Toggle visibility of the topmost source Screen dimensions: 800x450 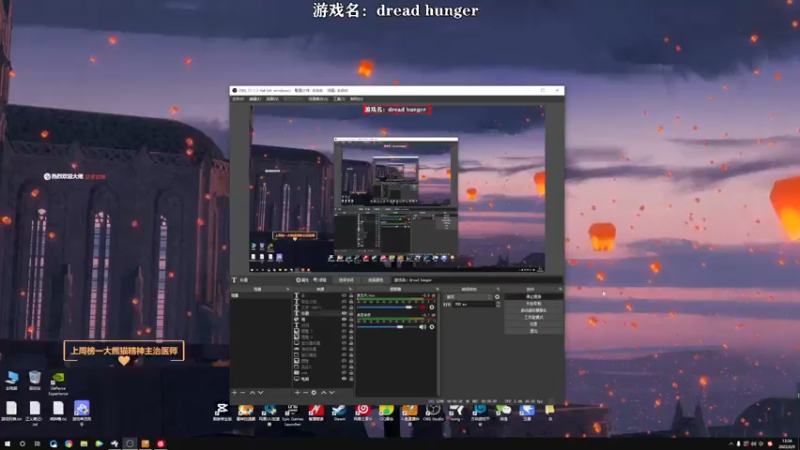343,296
